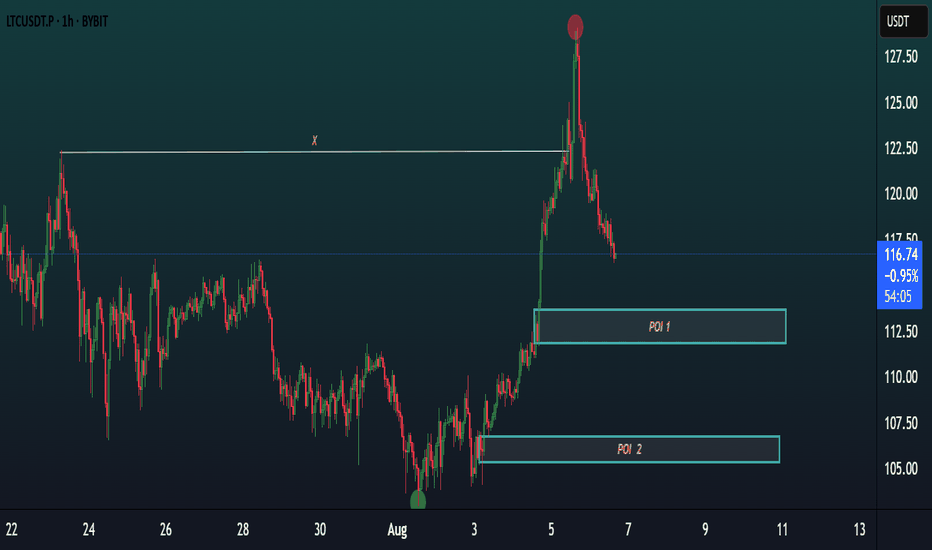Click the 122.50 price axis label
The width and height of the screenshot is (932, 550).
click(900, 148)
